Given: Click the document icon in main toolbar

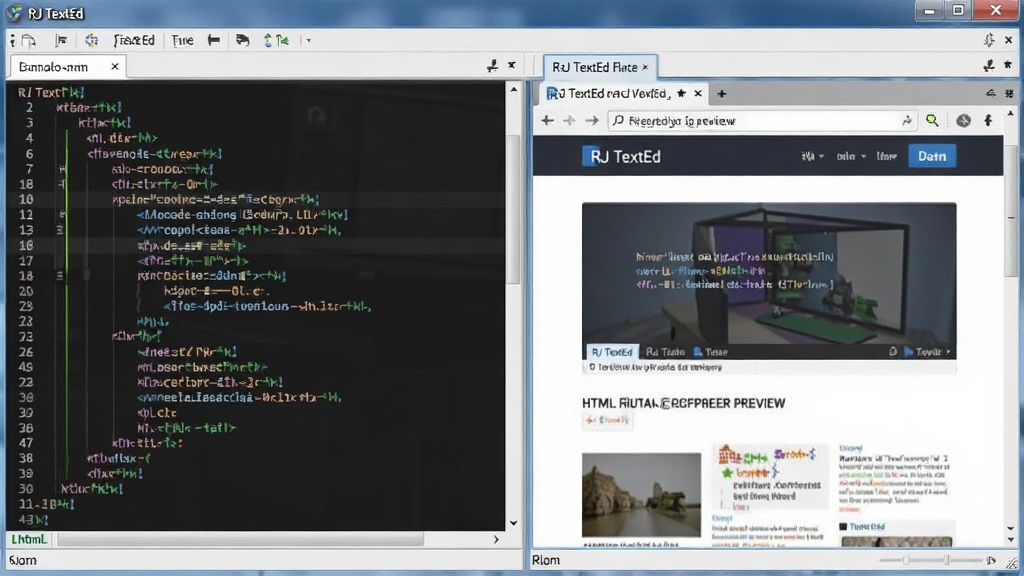Looking at the screenshot, I should pyautogui.click(x=28, y=41).
